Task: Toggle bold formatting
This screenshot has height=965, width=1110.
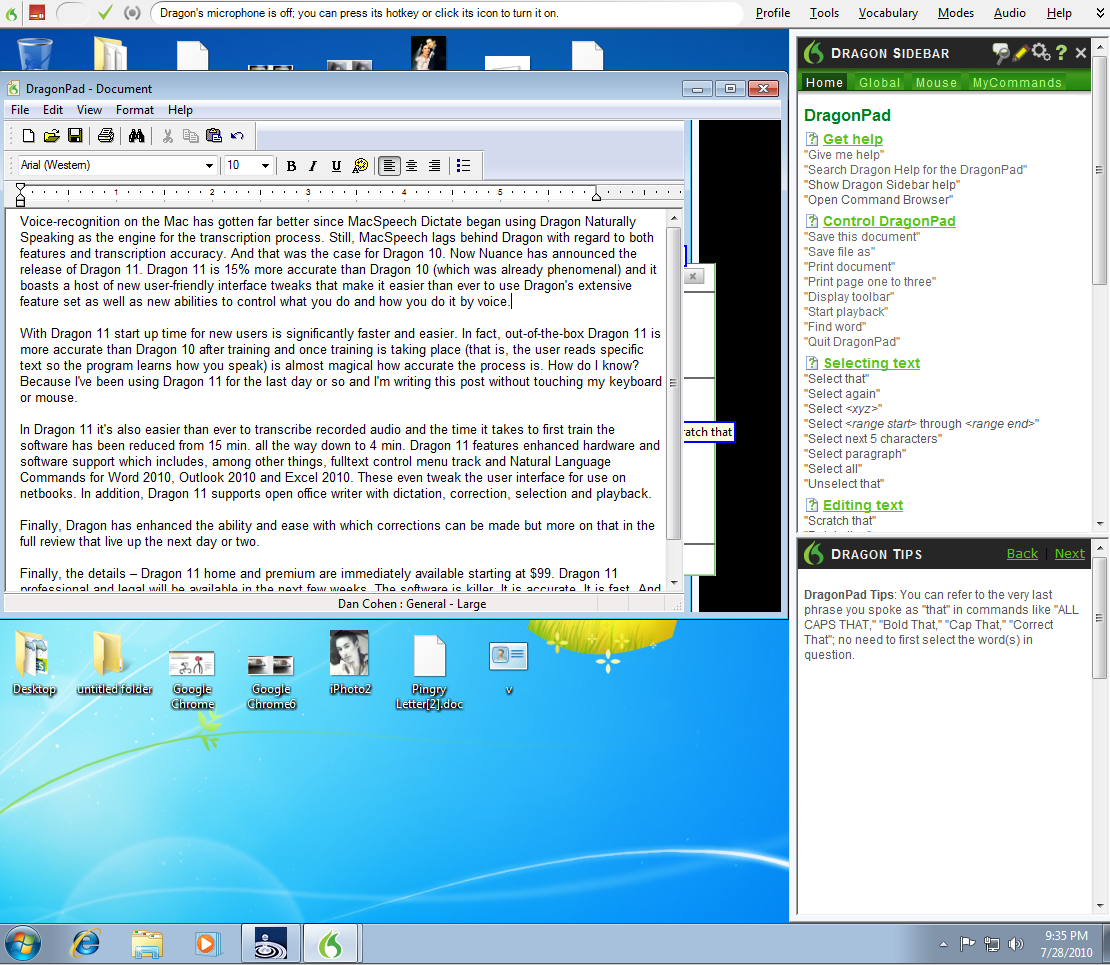Action: pyautogui.click(x=291, y=166)
